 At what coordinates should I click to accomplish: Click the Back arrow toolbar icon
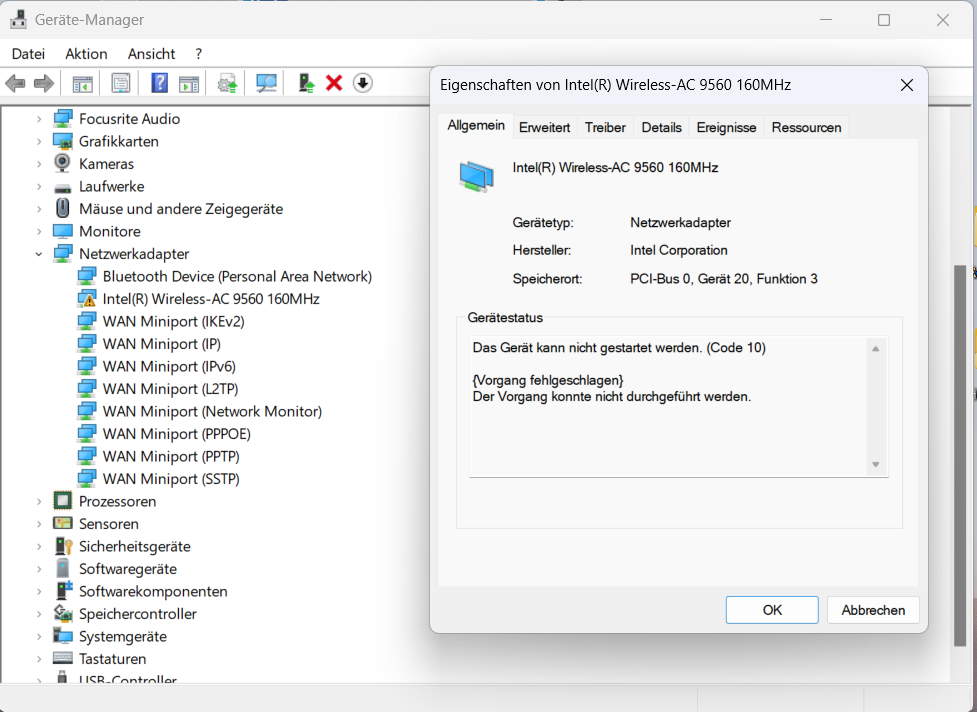(15, 83)
